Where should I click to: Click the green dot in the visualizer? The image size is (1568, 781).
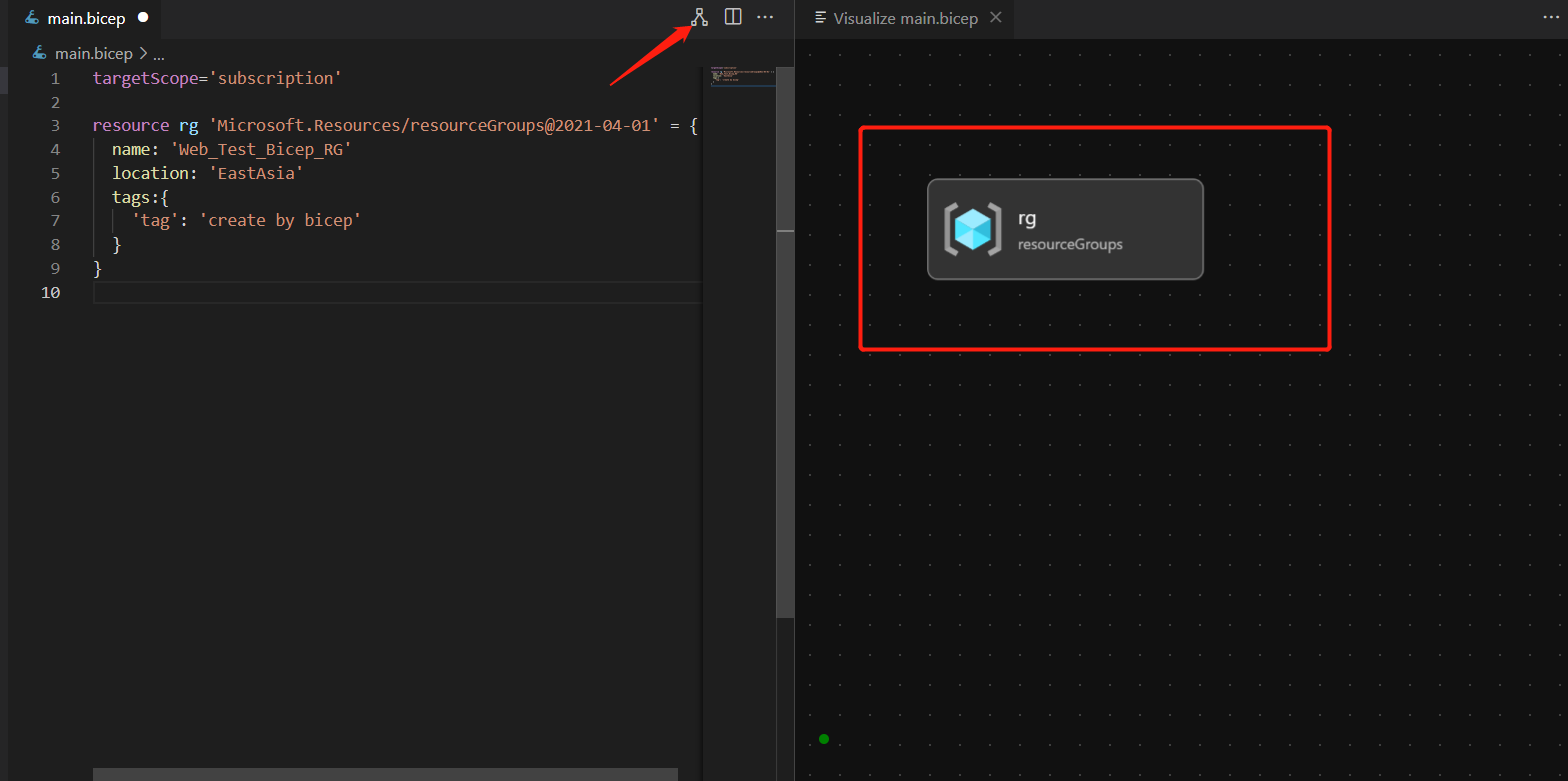click(824, 739)
